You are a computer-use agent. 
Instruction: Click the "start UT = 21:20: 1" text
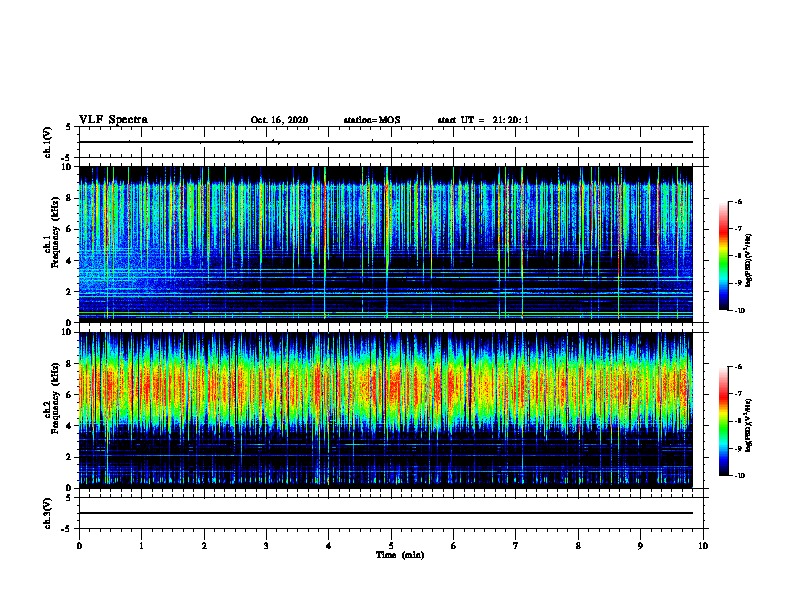pos(483,120)
